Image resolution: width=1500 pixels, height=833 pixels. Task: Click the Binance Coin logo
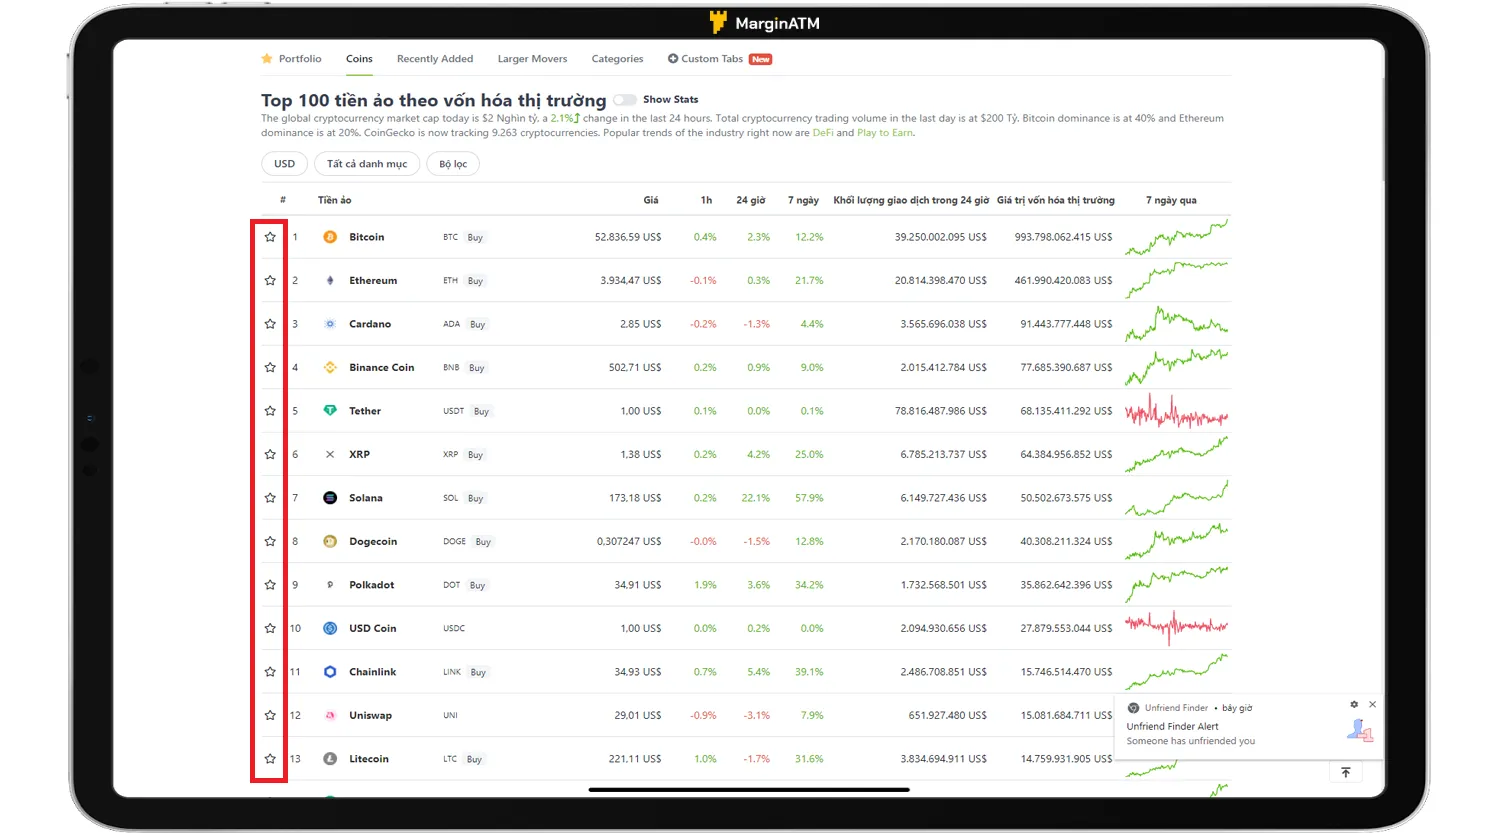pos(330,368)
